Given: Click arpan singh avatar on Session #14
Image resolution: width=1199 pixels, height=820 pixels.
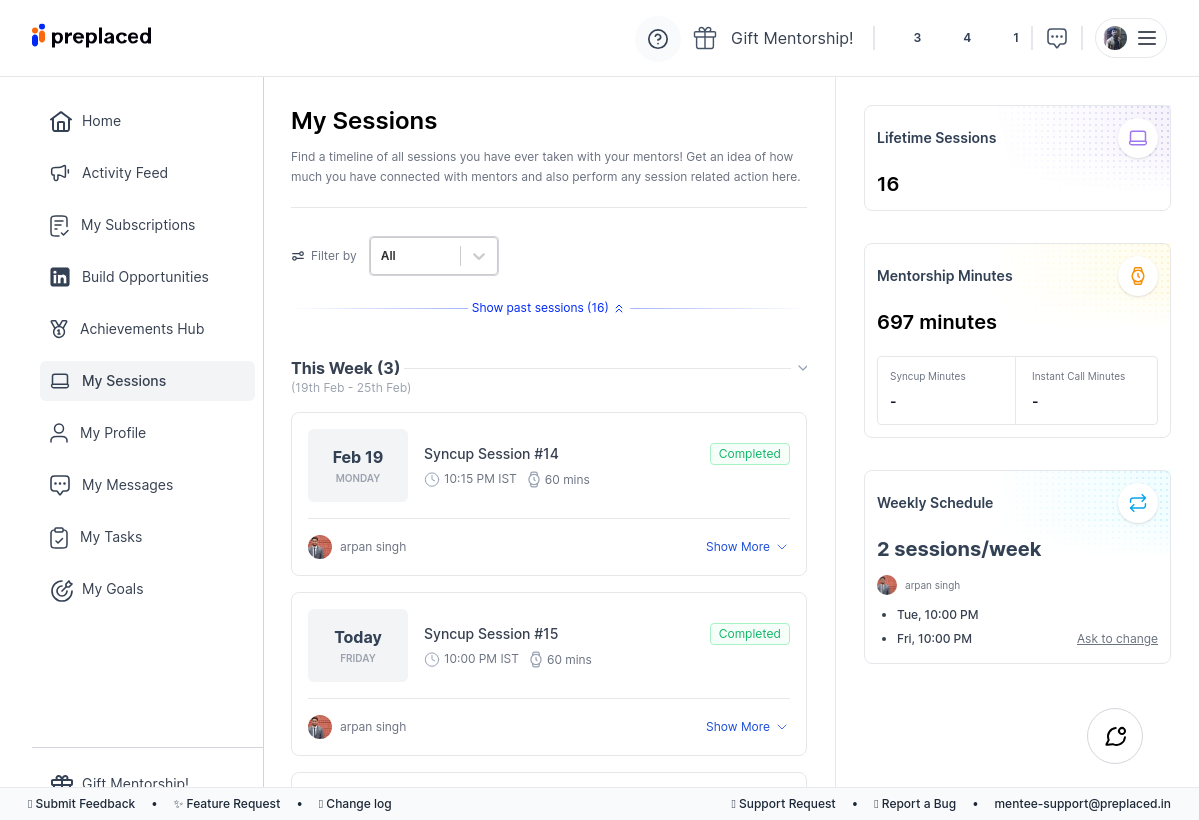Looking at the screenshot, I should tap(320, 547).
